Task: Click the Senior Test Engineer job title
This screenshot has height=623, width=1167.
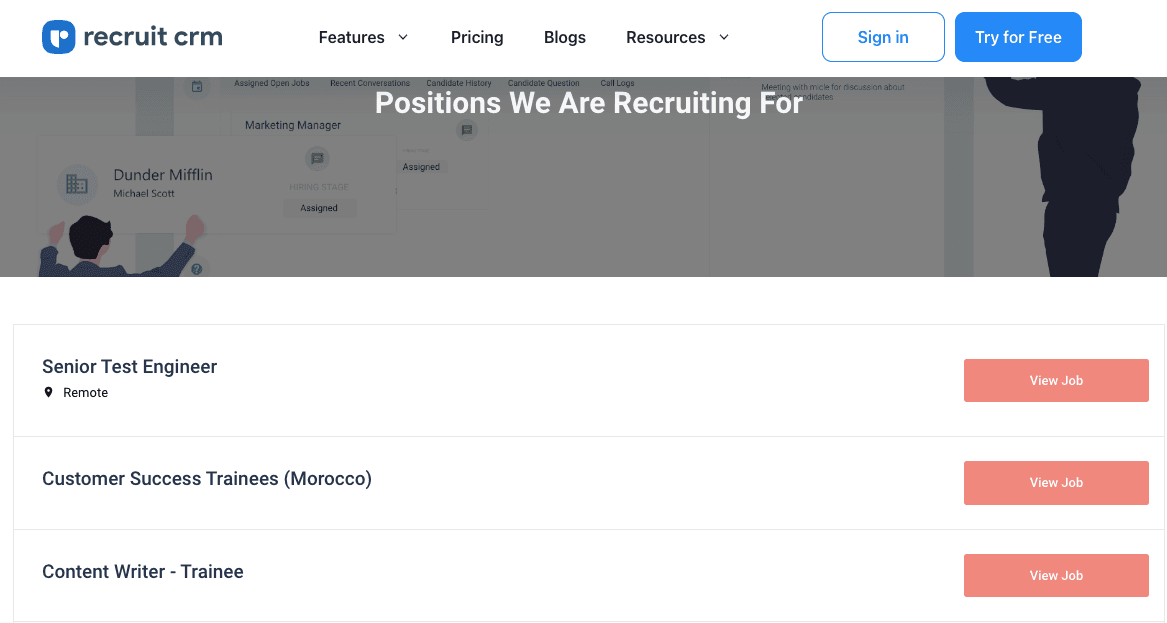Action: tap(130, 367)
